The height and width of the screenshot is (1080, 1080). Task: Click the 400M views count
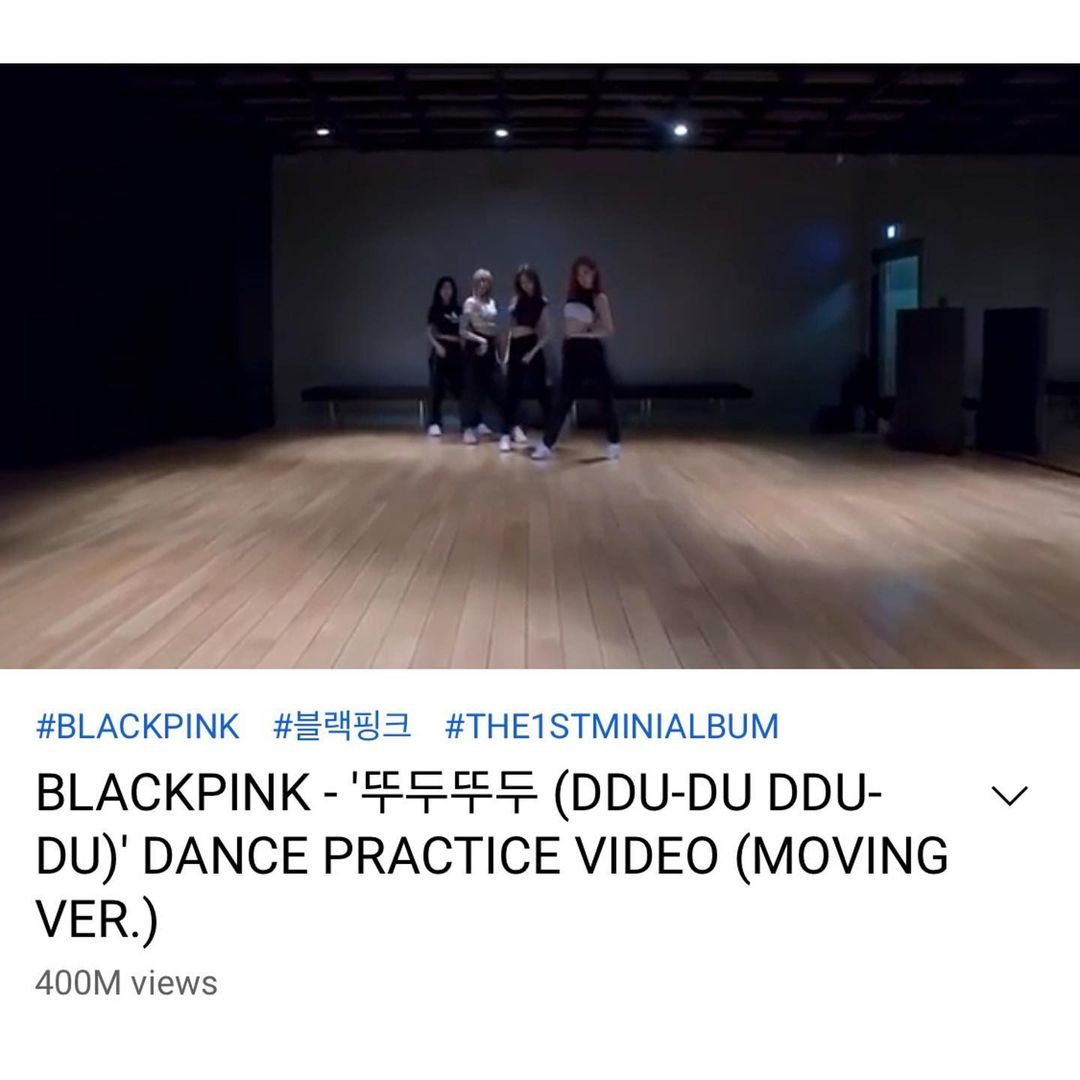[x=126, y=983]
